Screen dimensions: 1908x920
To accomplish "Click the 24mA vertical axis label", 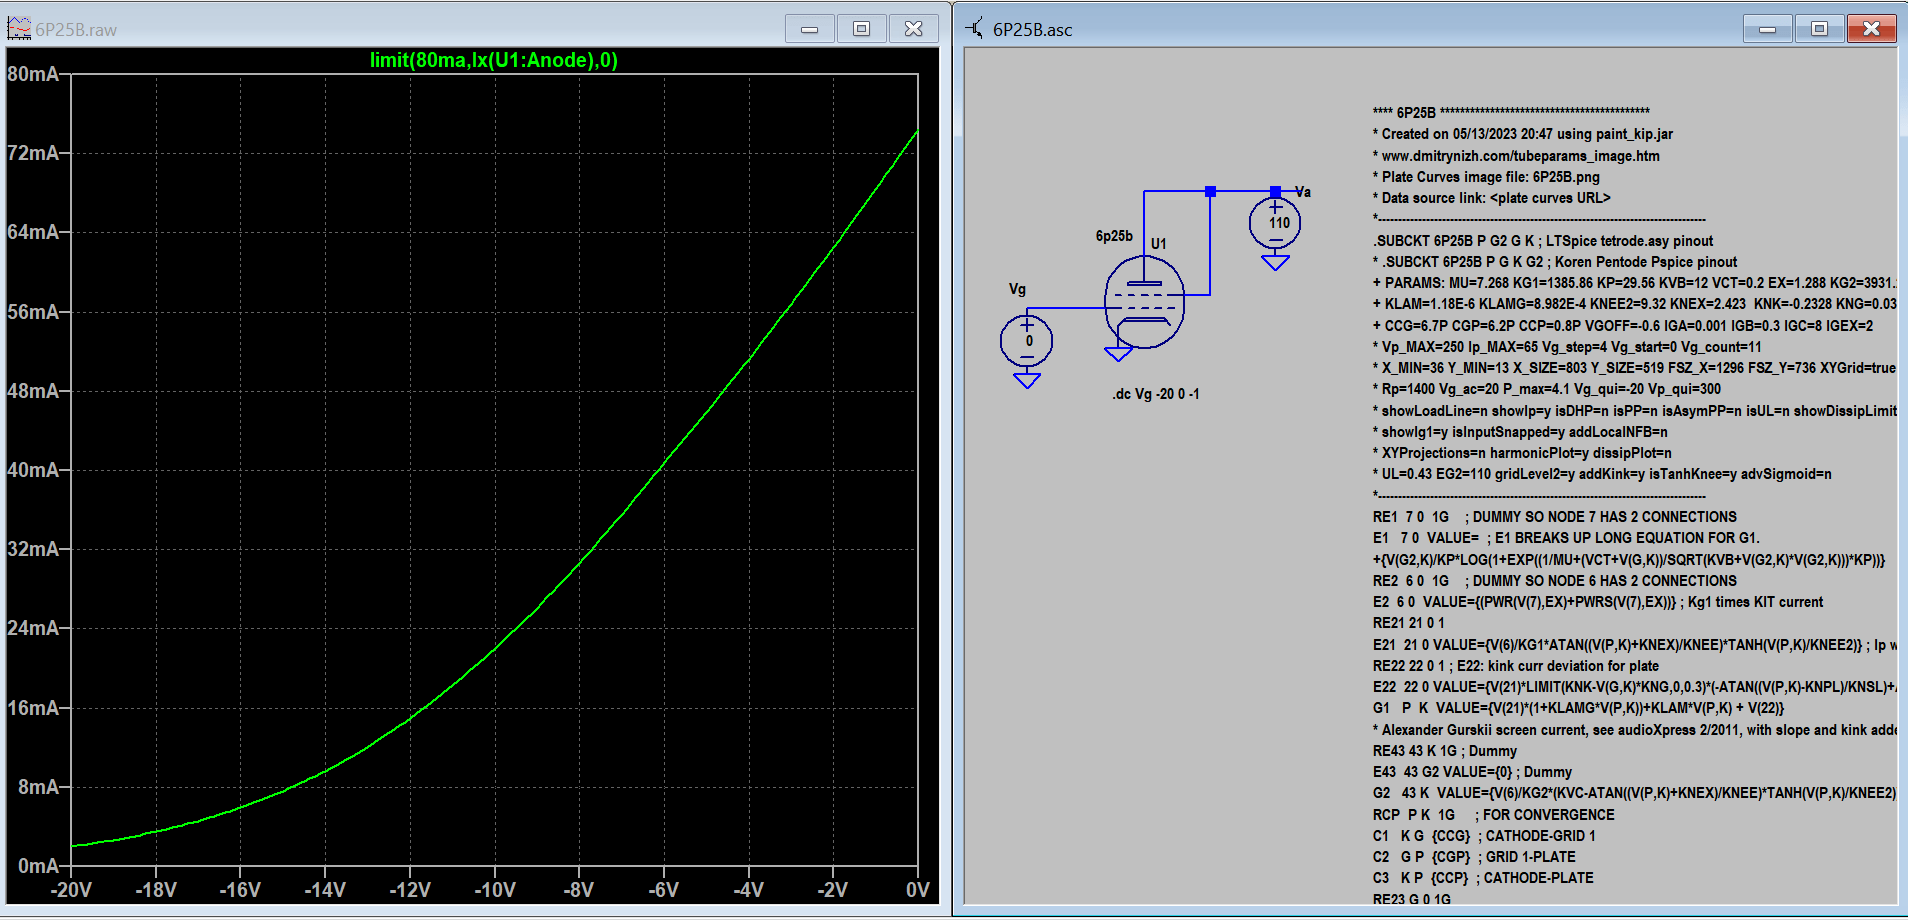I will 33,628.
